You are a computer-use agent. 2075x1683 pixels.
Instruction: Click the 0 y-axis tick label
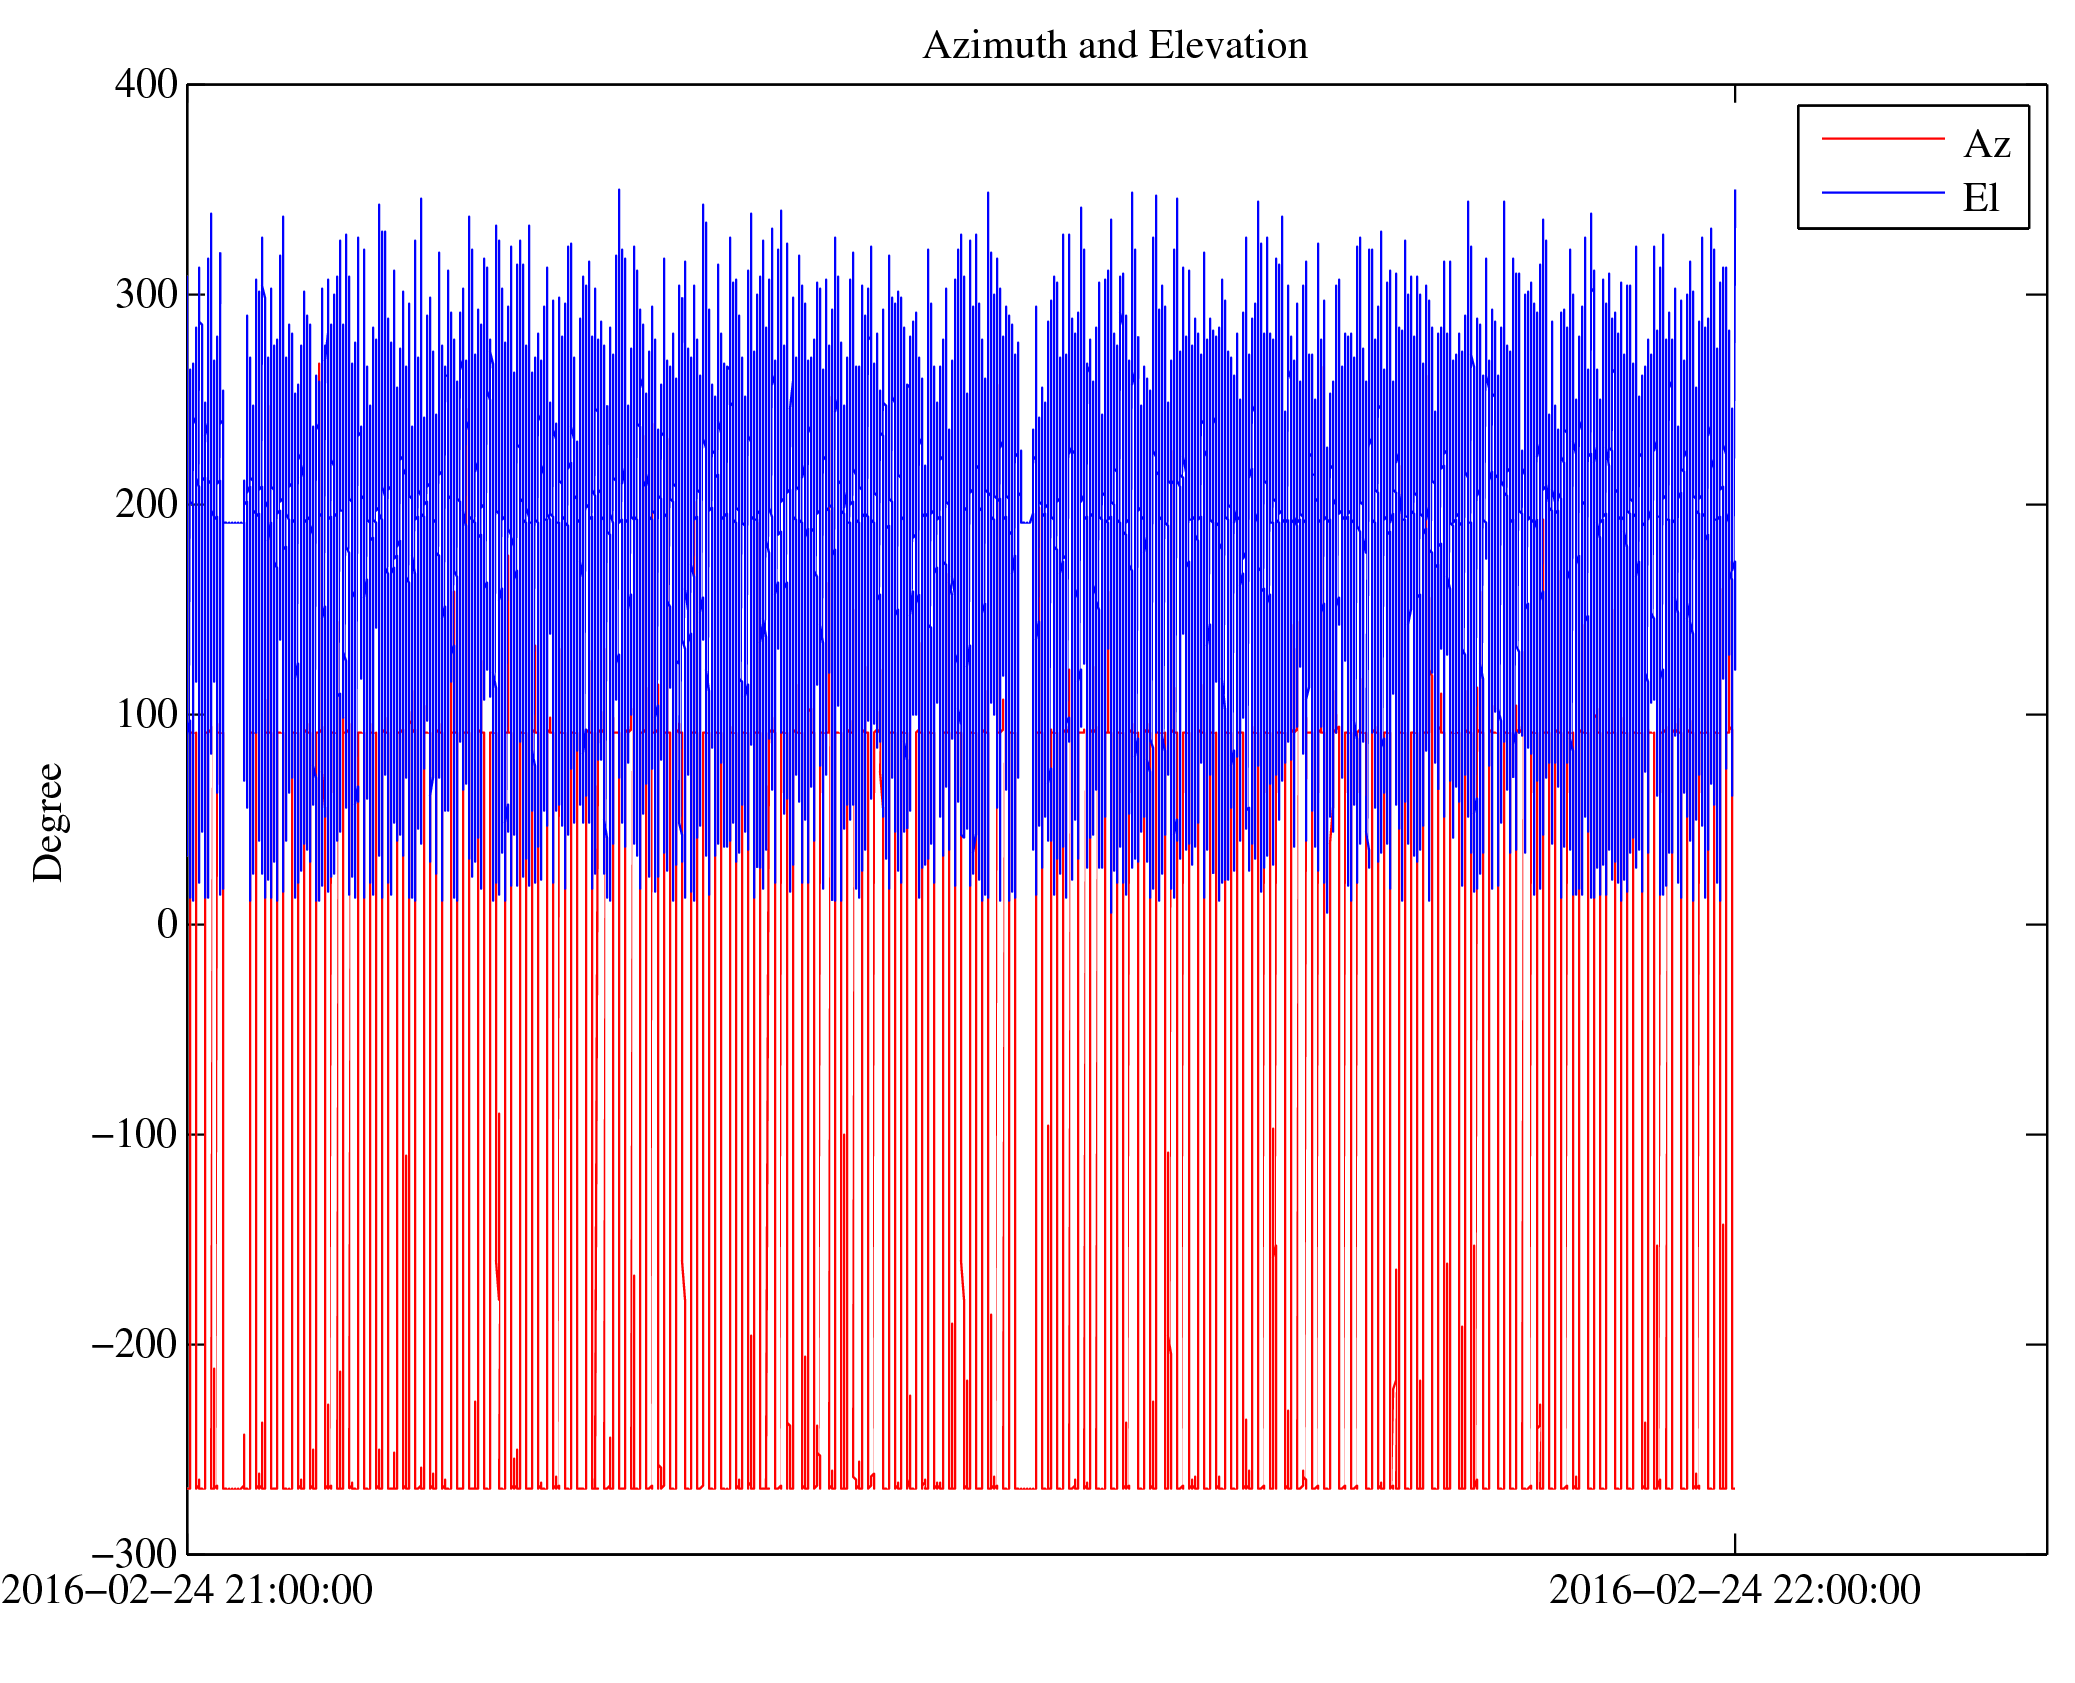coord(167,924)
